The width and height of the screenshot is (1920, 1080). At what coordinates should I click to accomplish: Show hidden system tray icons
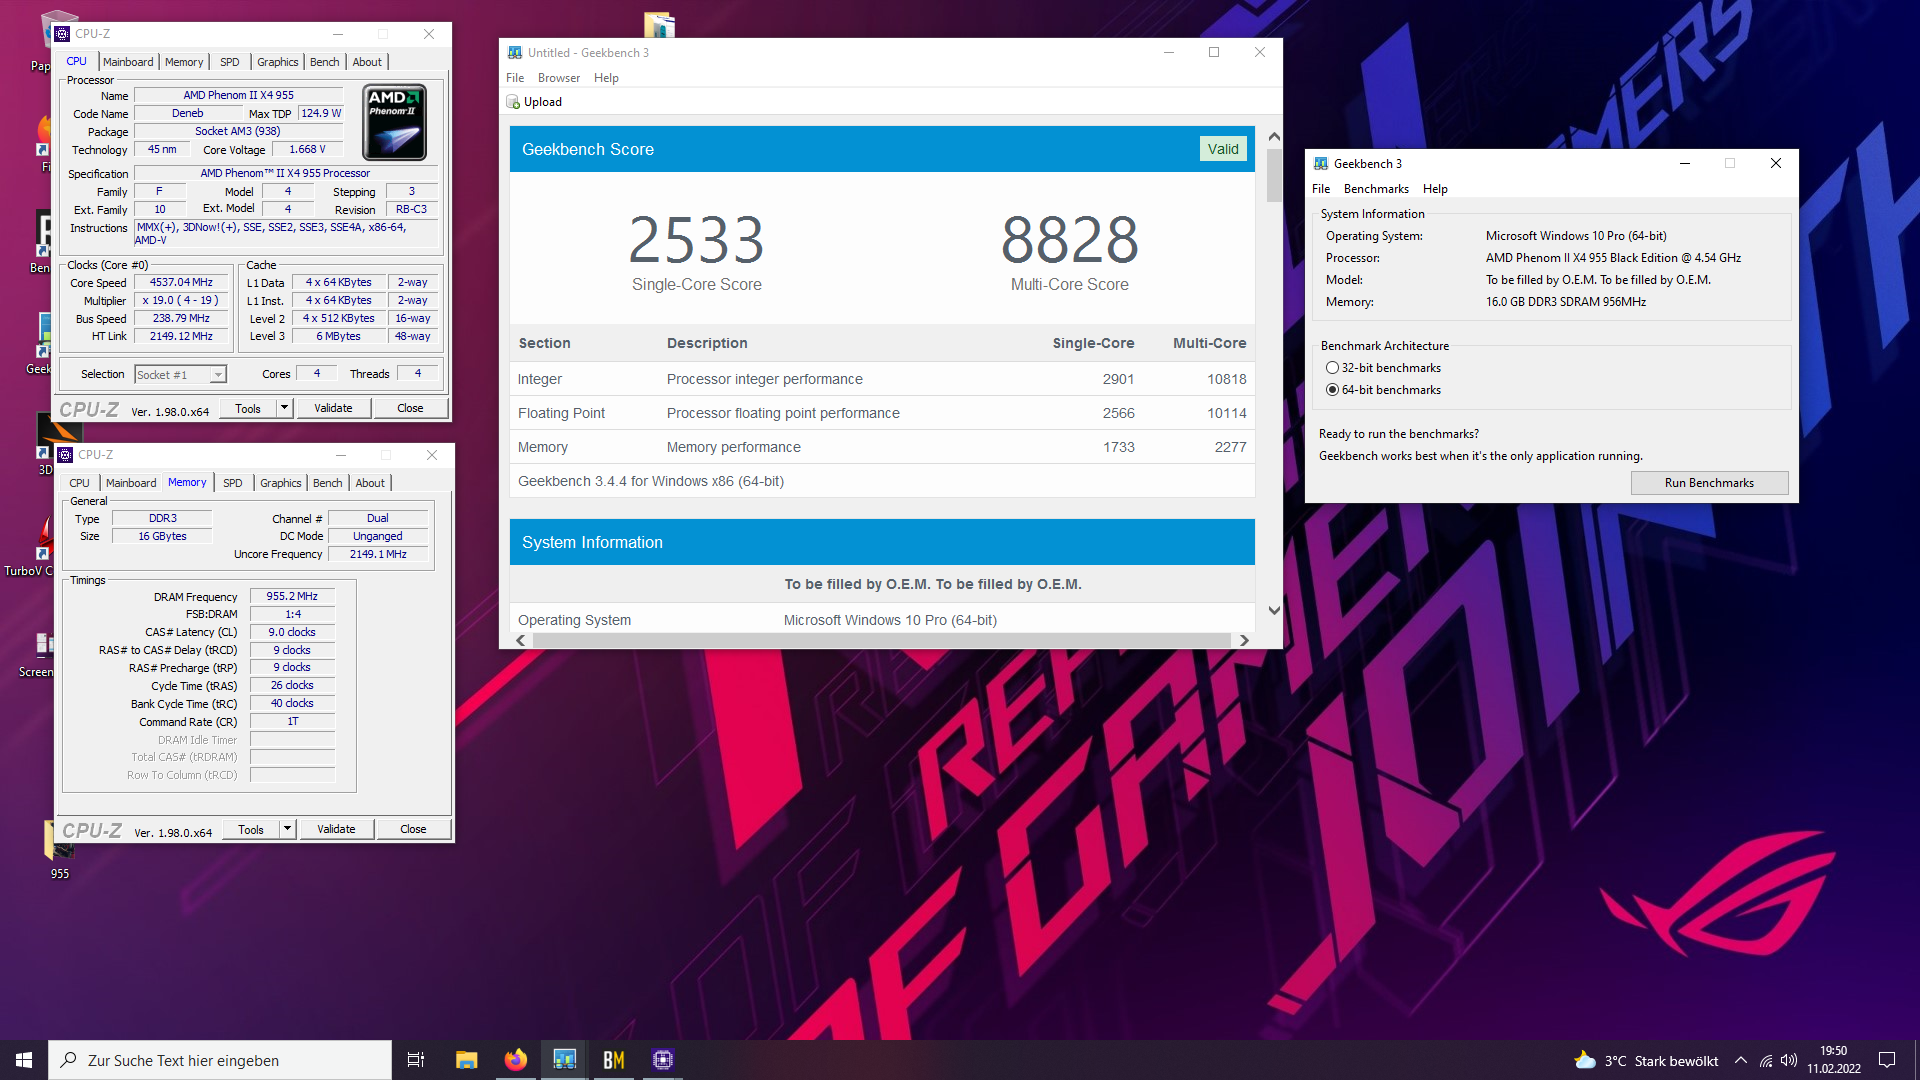[x=1741, y=1060]
